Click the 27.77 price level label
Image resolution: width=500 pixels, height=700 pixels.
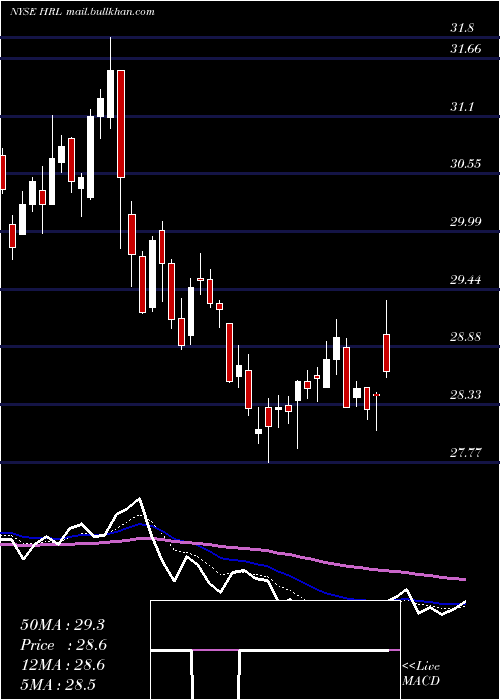click(x=466, y=453)
